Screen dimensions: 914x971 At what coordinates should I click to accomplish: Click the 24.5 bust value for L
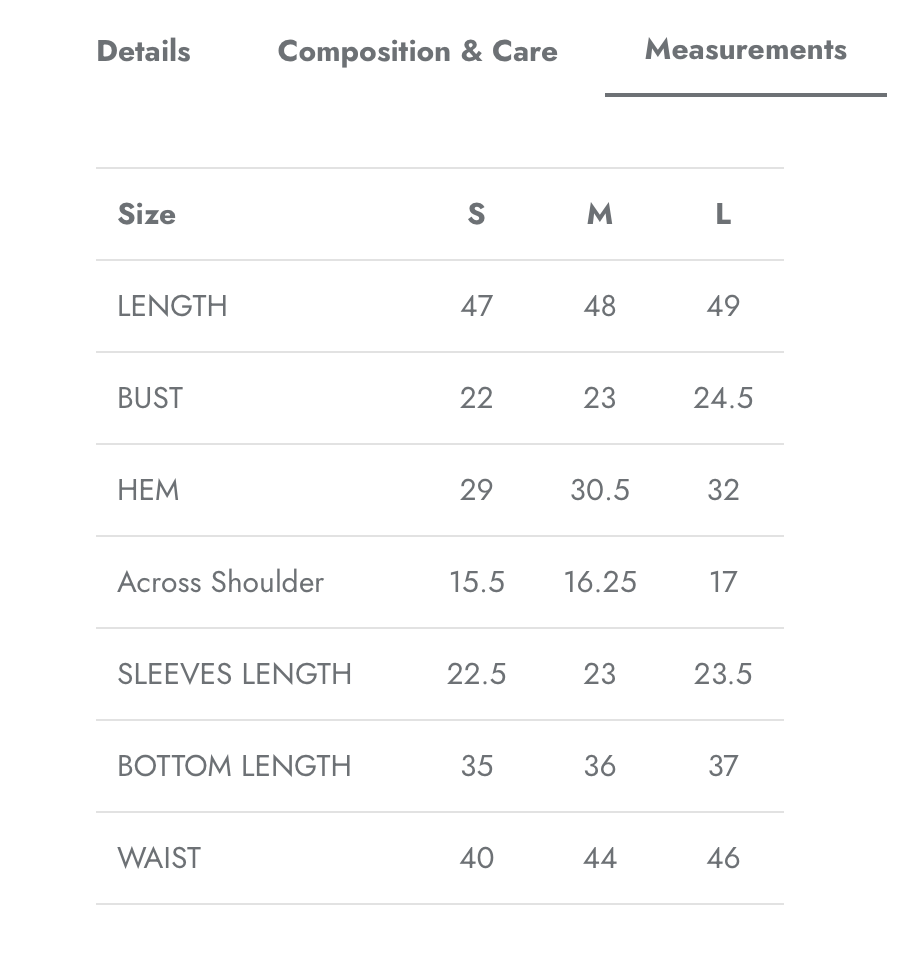click(723, 398)
